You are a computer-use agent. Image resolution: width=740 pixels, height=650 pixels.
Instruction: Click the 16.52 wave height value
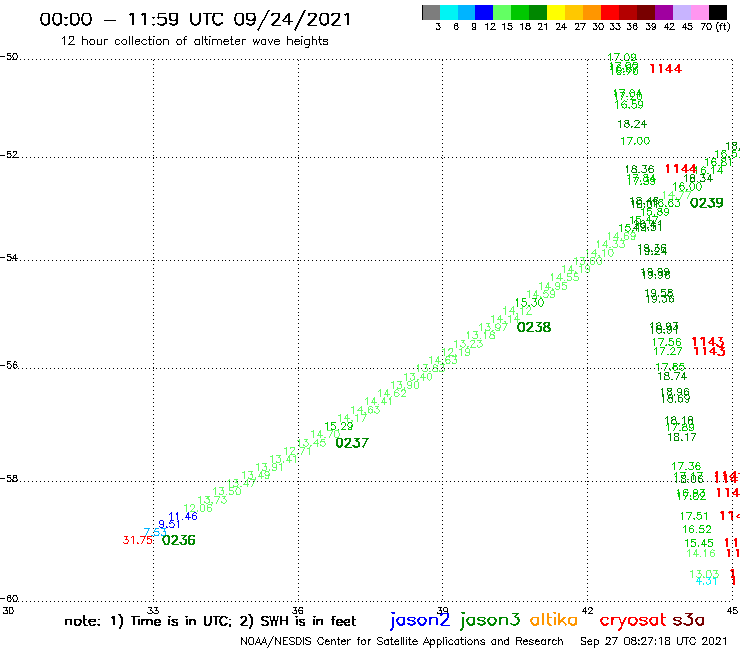(x=697, y=530)
